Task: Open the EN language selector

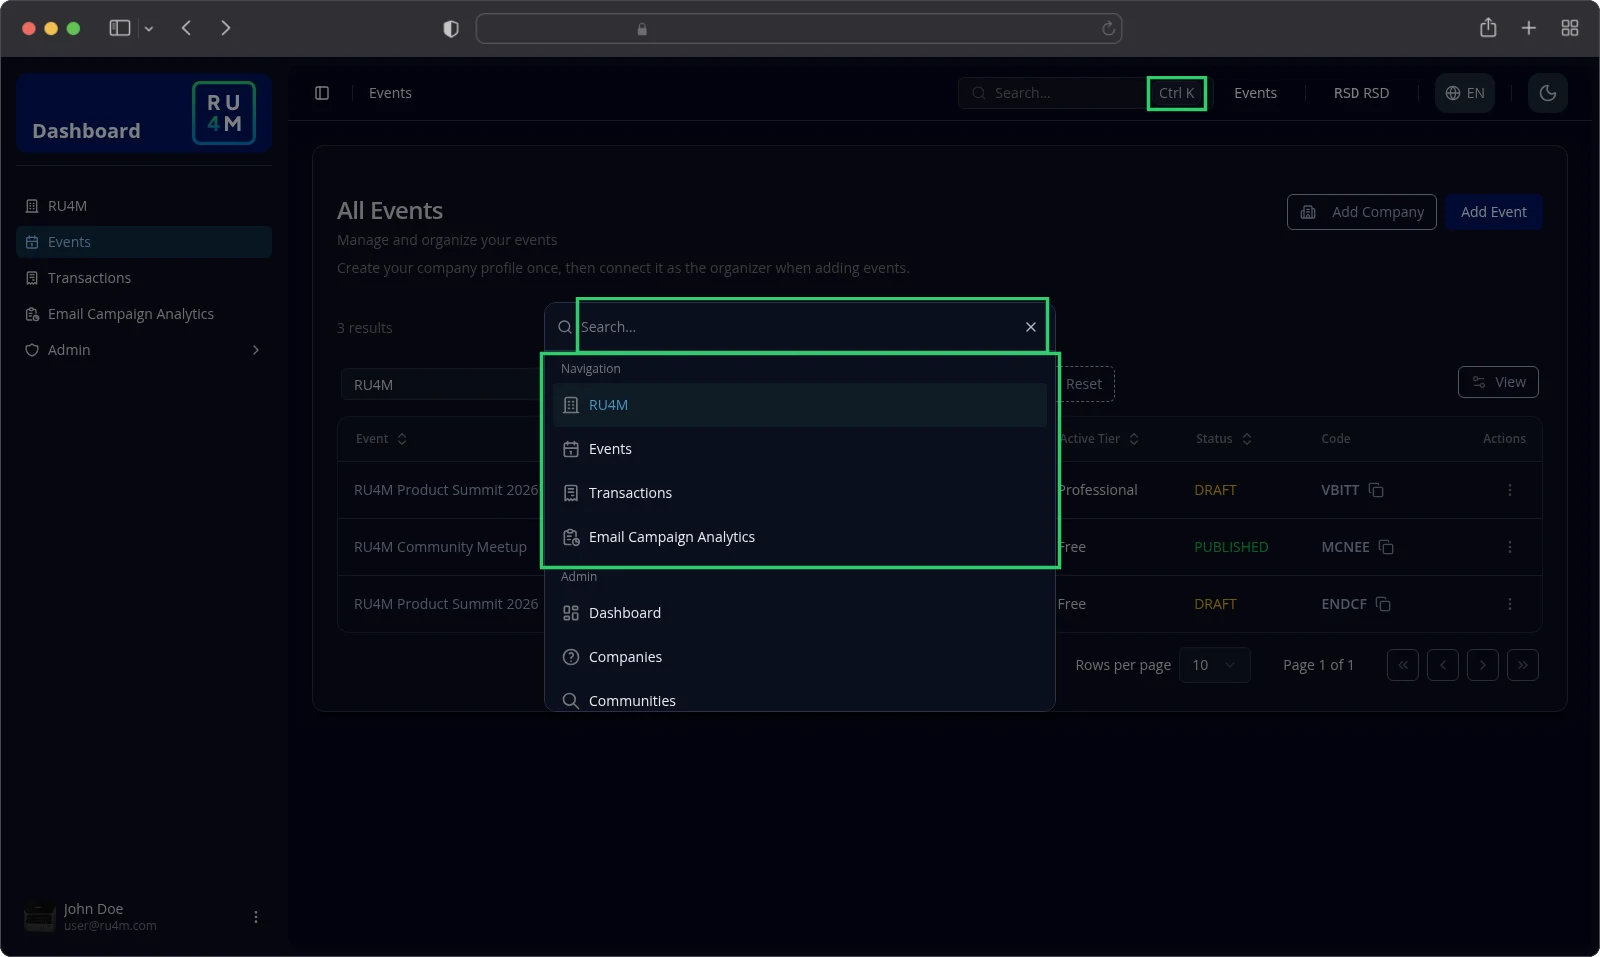Action: coord(1464,93)
